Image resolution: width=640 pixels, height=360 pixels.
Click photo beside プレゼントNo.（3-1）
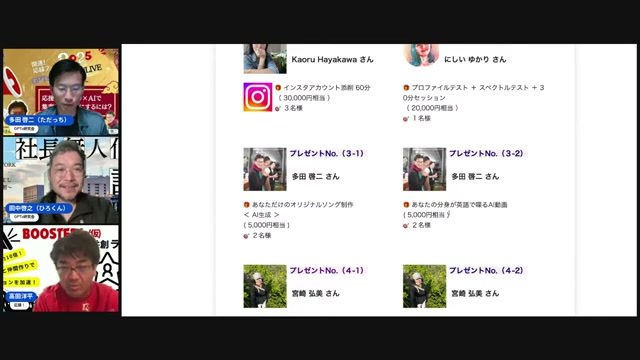click(x=265, y=169)
